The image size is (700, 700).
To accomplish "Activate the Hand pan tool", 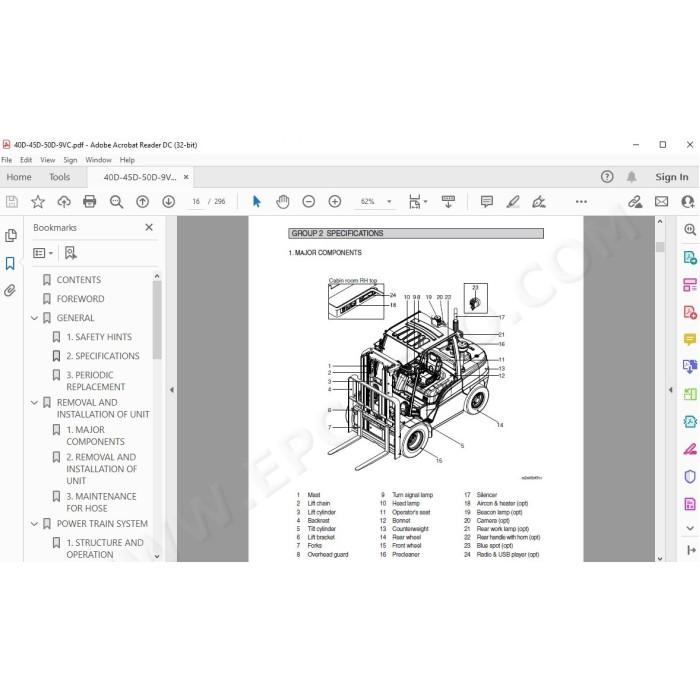I will pyautogui.click(x=283, y=202).
